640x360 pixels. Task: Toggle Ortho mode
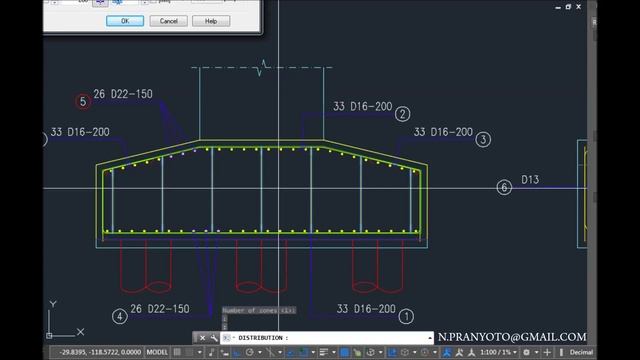pyautogui.click(x=236, y=352)
